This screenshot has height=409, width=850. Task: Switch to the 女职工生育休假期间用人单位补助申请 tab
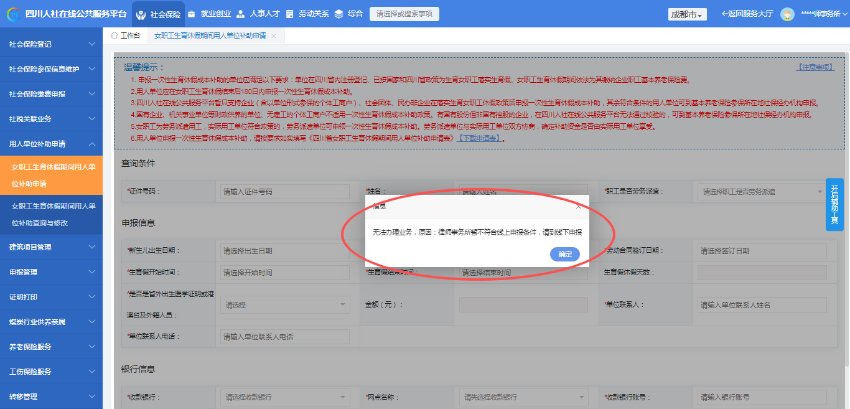click(210, 36)
